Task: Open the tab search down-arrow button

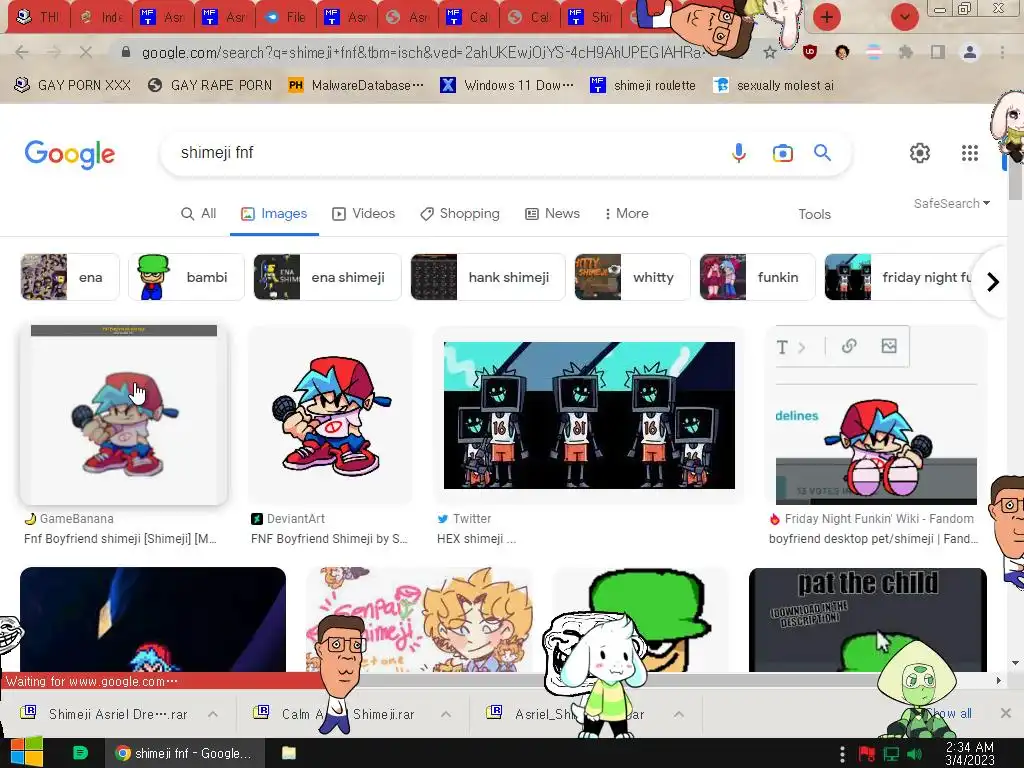Action: (x=904, y=17)
